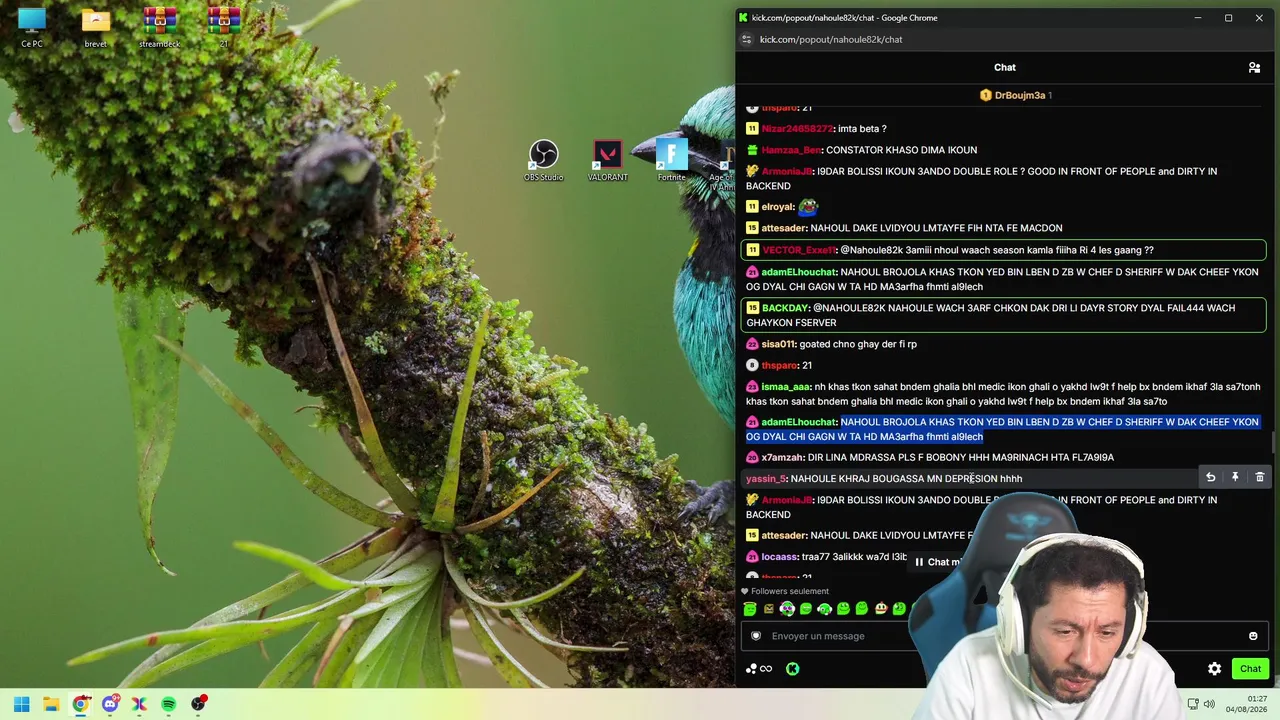Click the message "CONSTATOR KHASO DIMA IKOUN"
The width and height of the screenshot is (1280, 720).
click(x=901, y=150)
